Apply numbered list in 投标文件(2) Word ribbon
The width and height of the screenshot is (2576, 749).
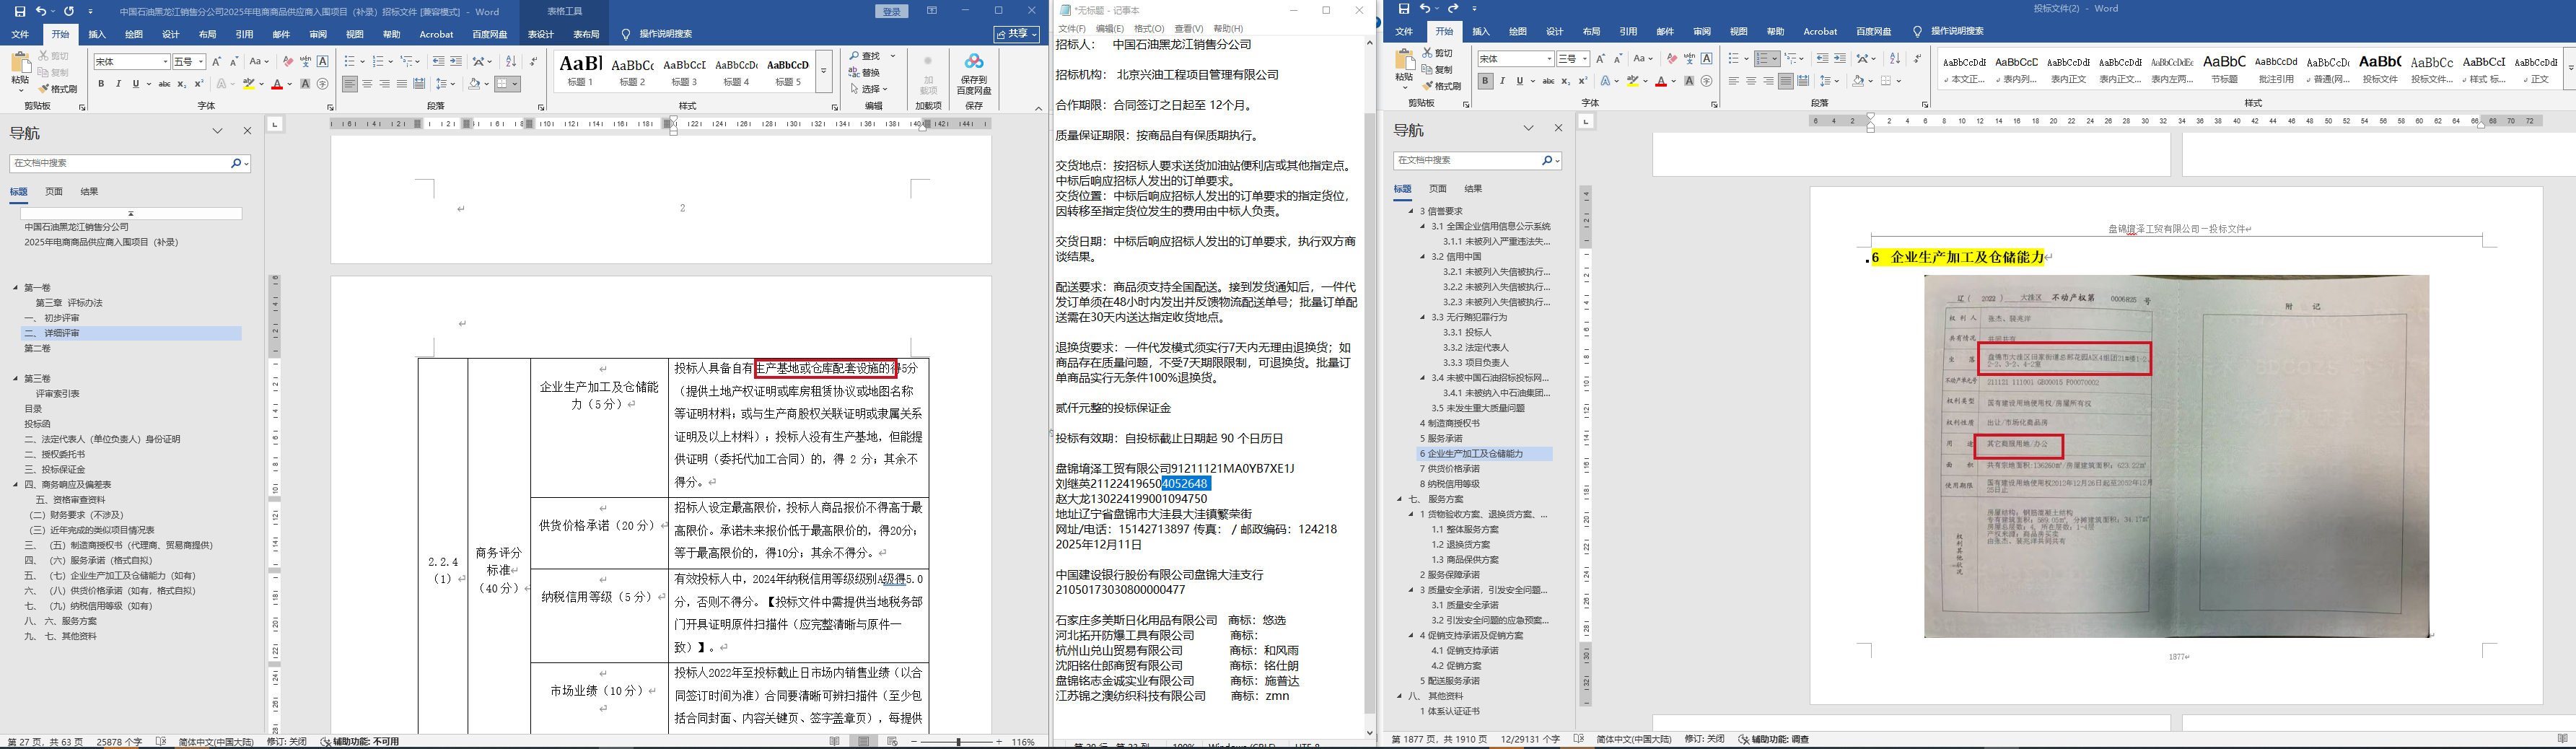pos(1763,59)
